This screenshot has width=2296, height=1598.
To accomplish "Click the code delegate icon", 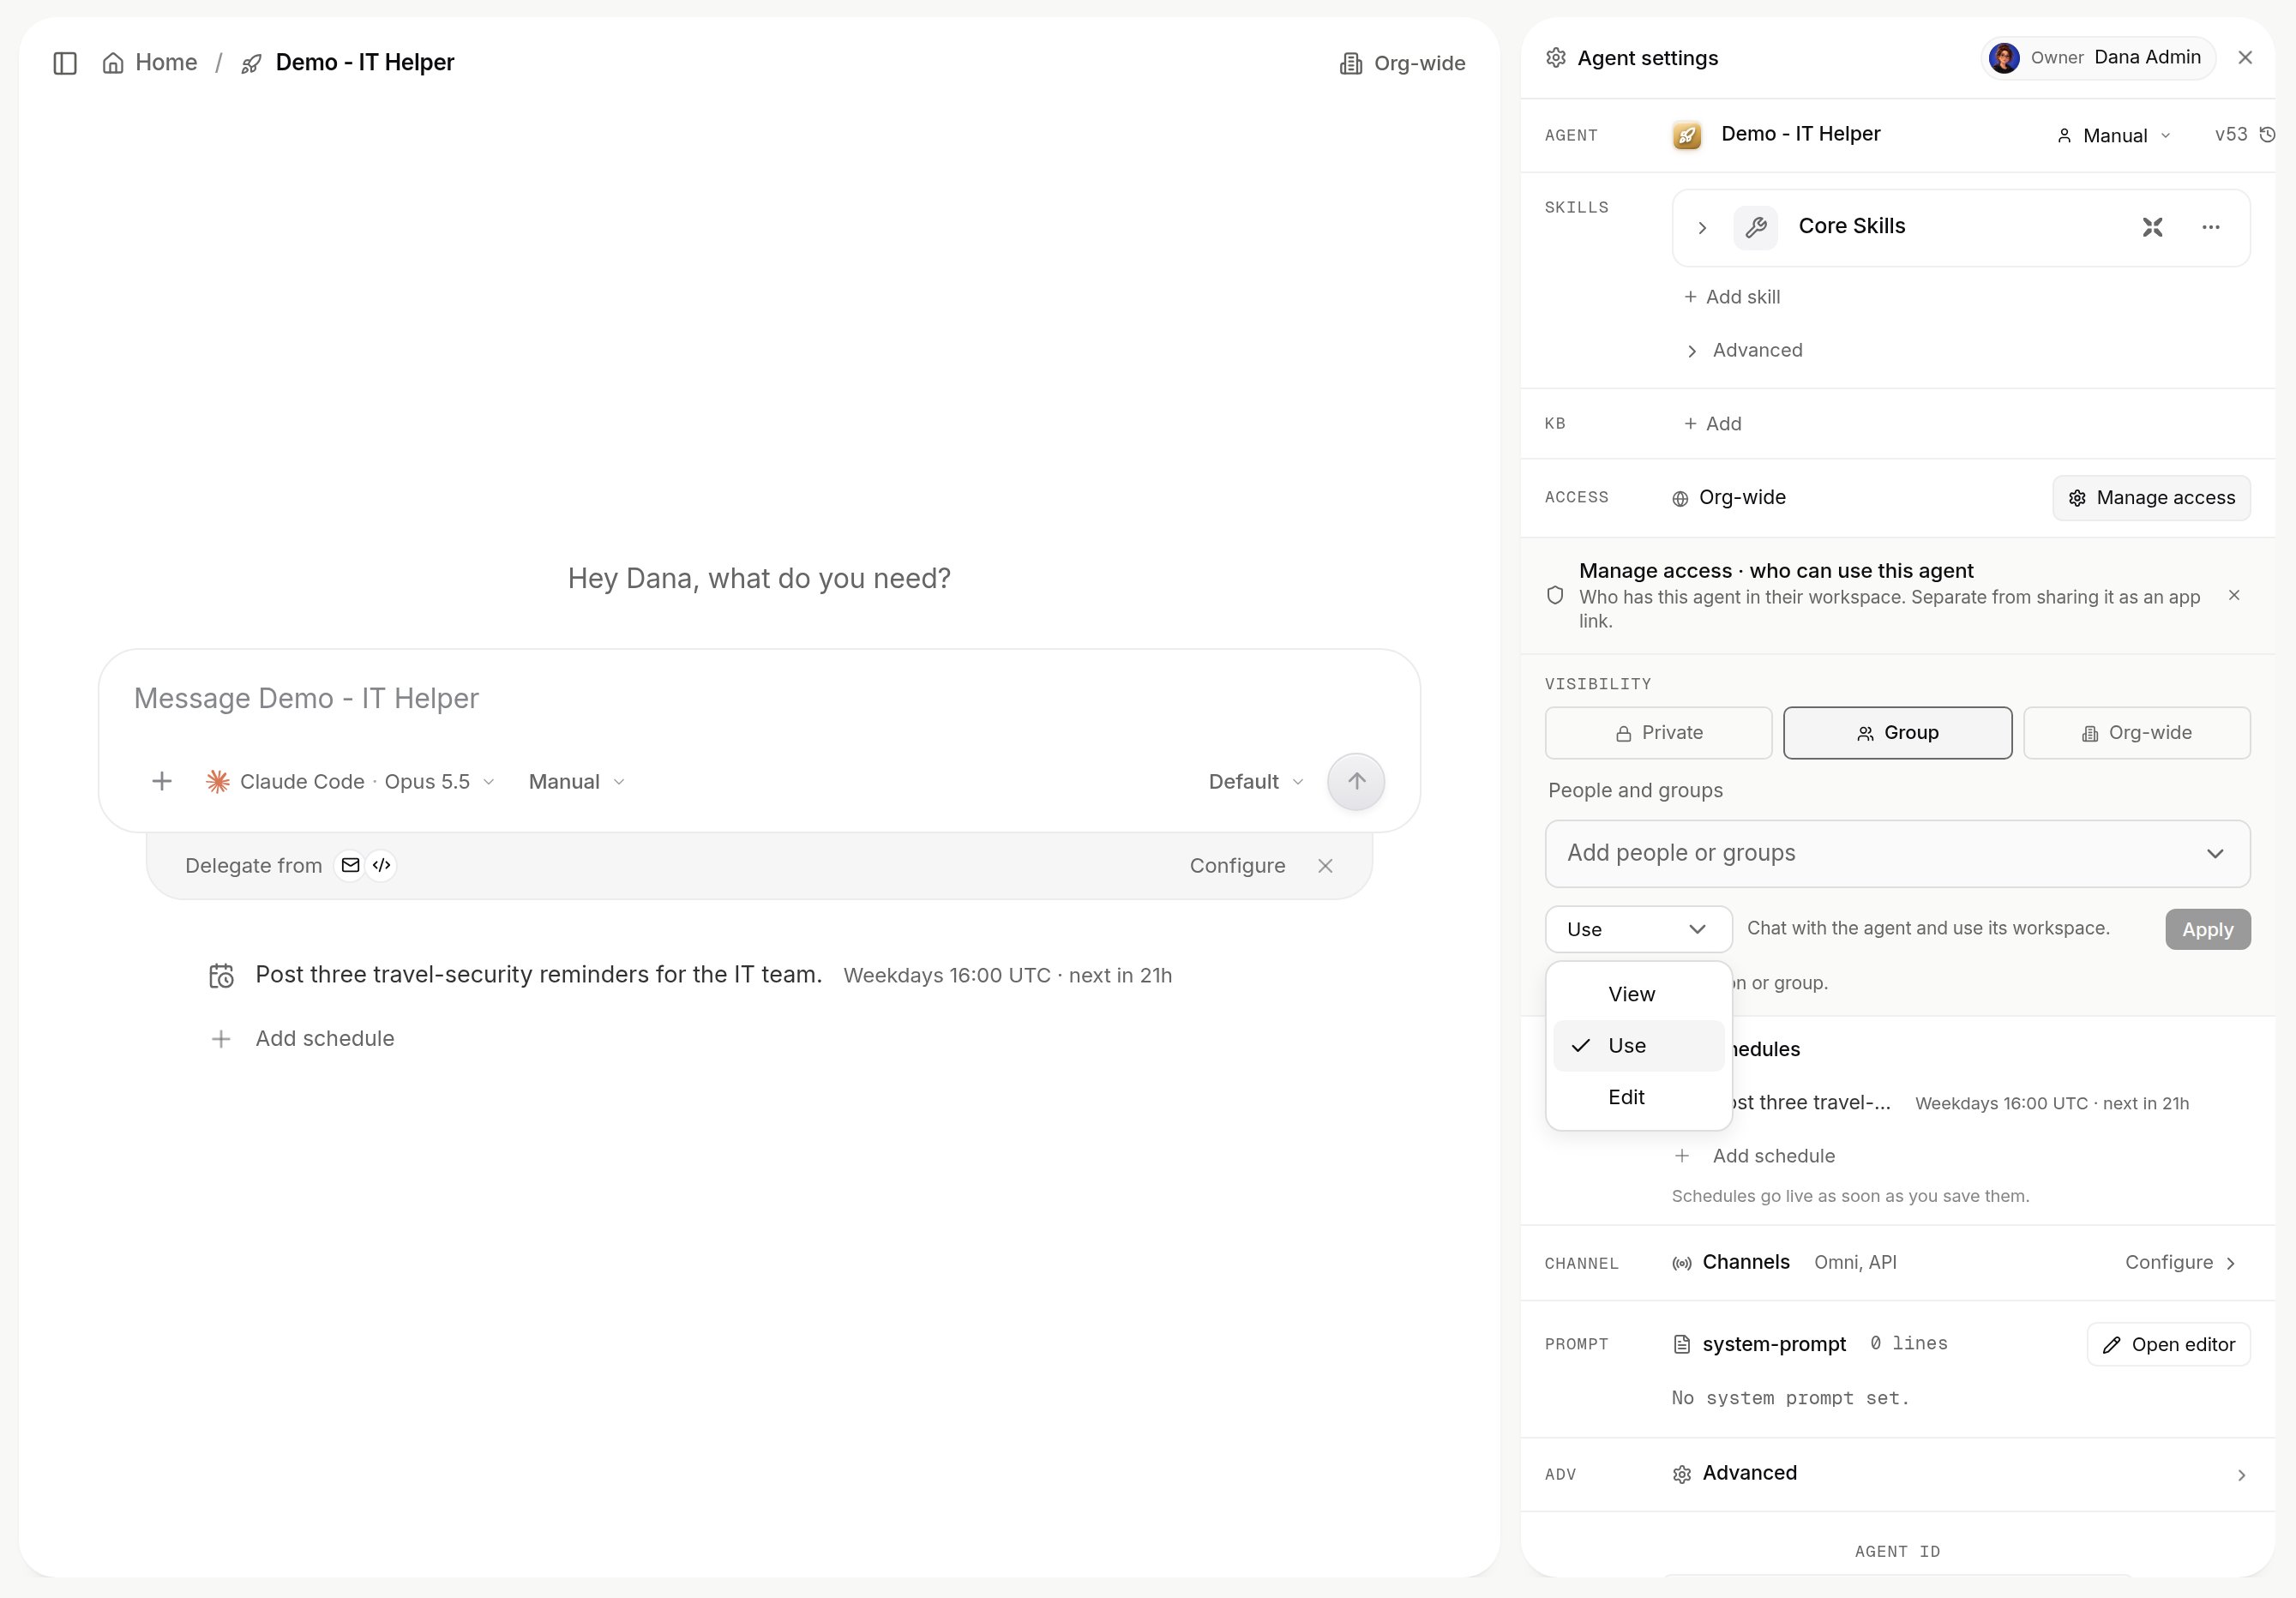I will point(381,866).
